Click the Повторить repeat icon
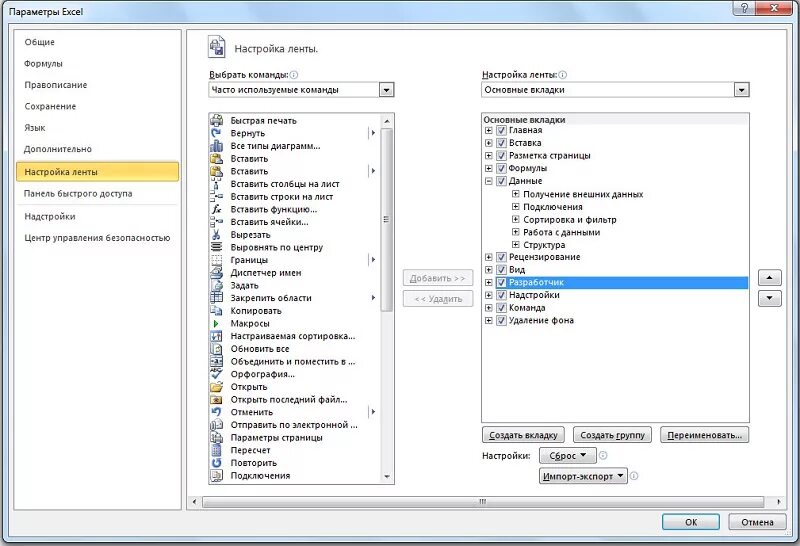Viewport: 800px width, 546px height. 216,463
